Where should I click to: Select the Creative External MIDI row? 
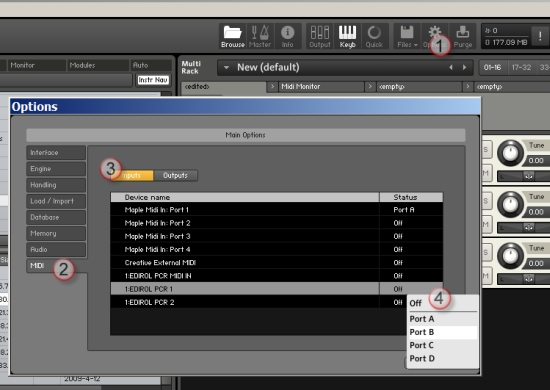[x=276, y=263]
